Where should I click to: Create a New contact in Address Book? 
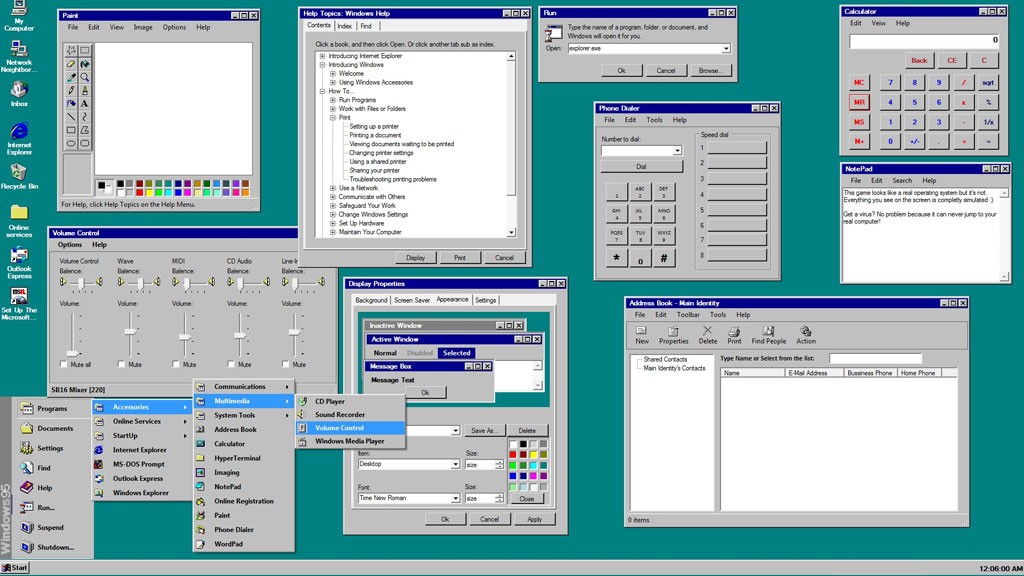click(641, 335)
